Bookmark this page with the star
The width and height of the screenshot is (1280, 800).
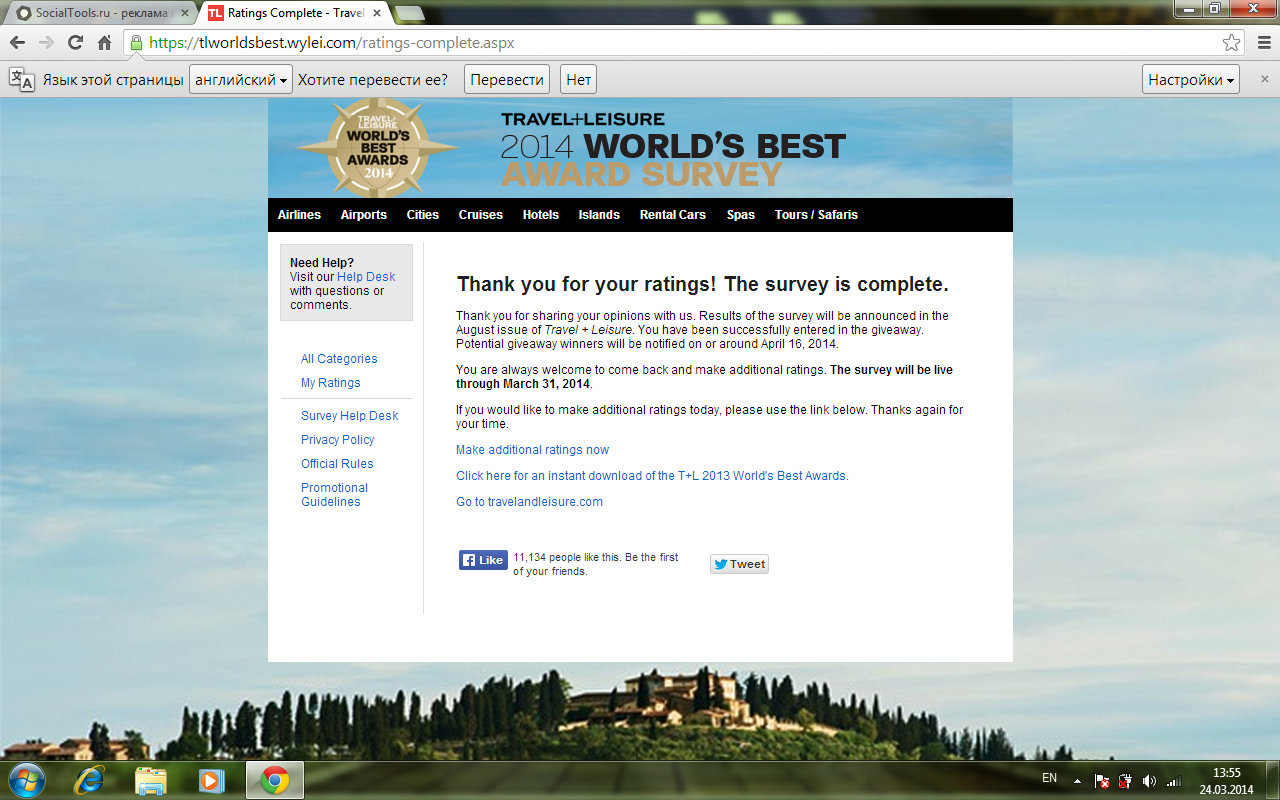pos(1231,43)
